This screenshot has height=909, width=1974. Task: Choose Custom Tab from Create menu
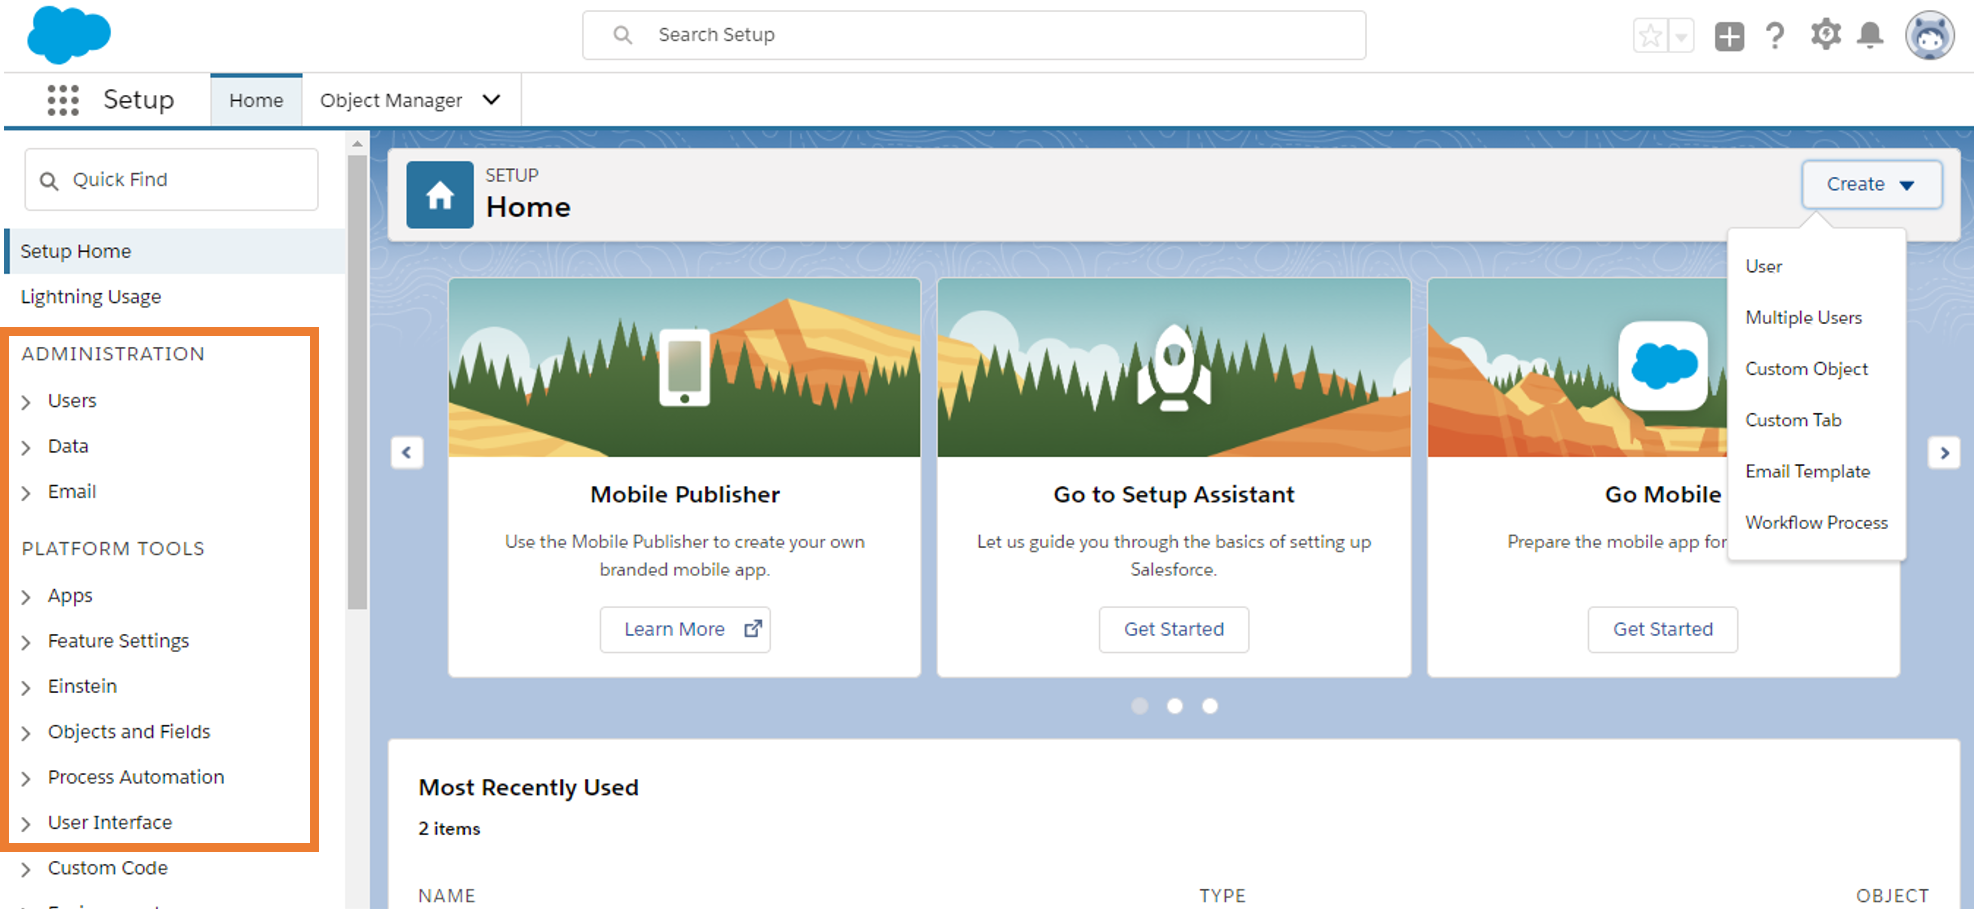click(1793, 420)
